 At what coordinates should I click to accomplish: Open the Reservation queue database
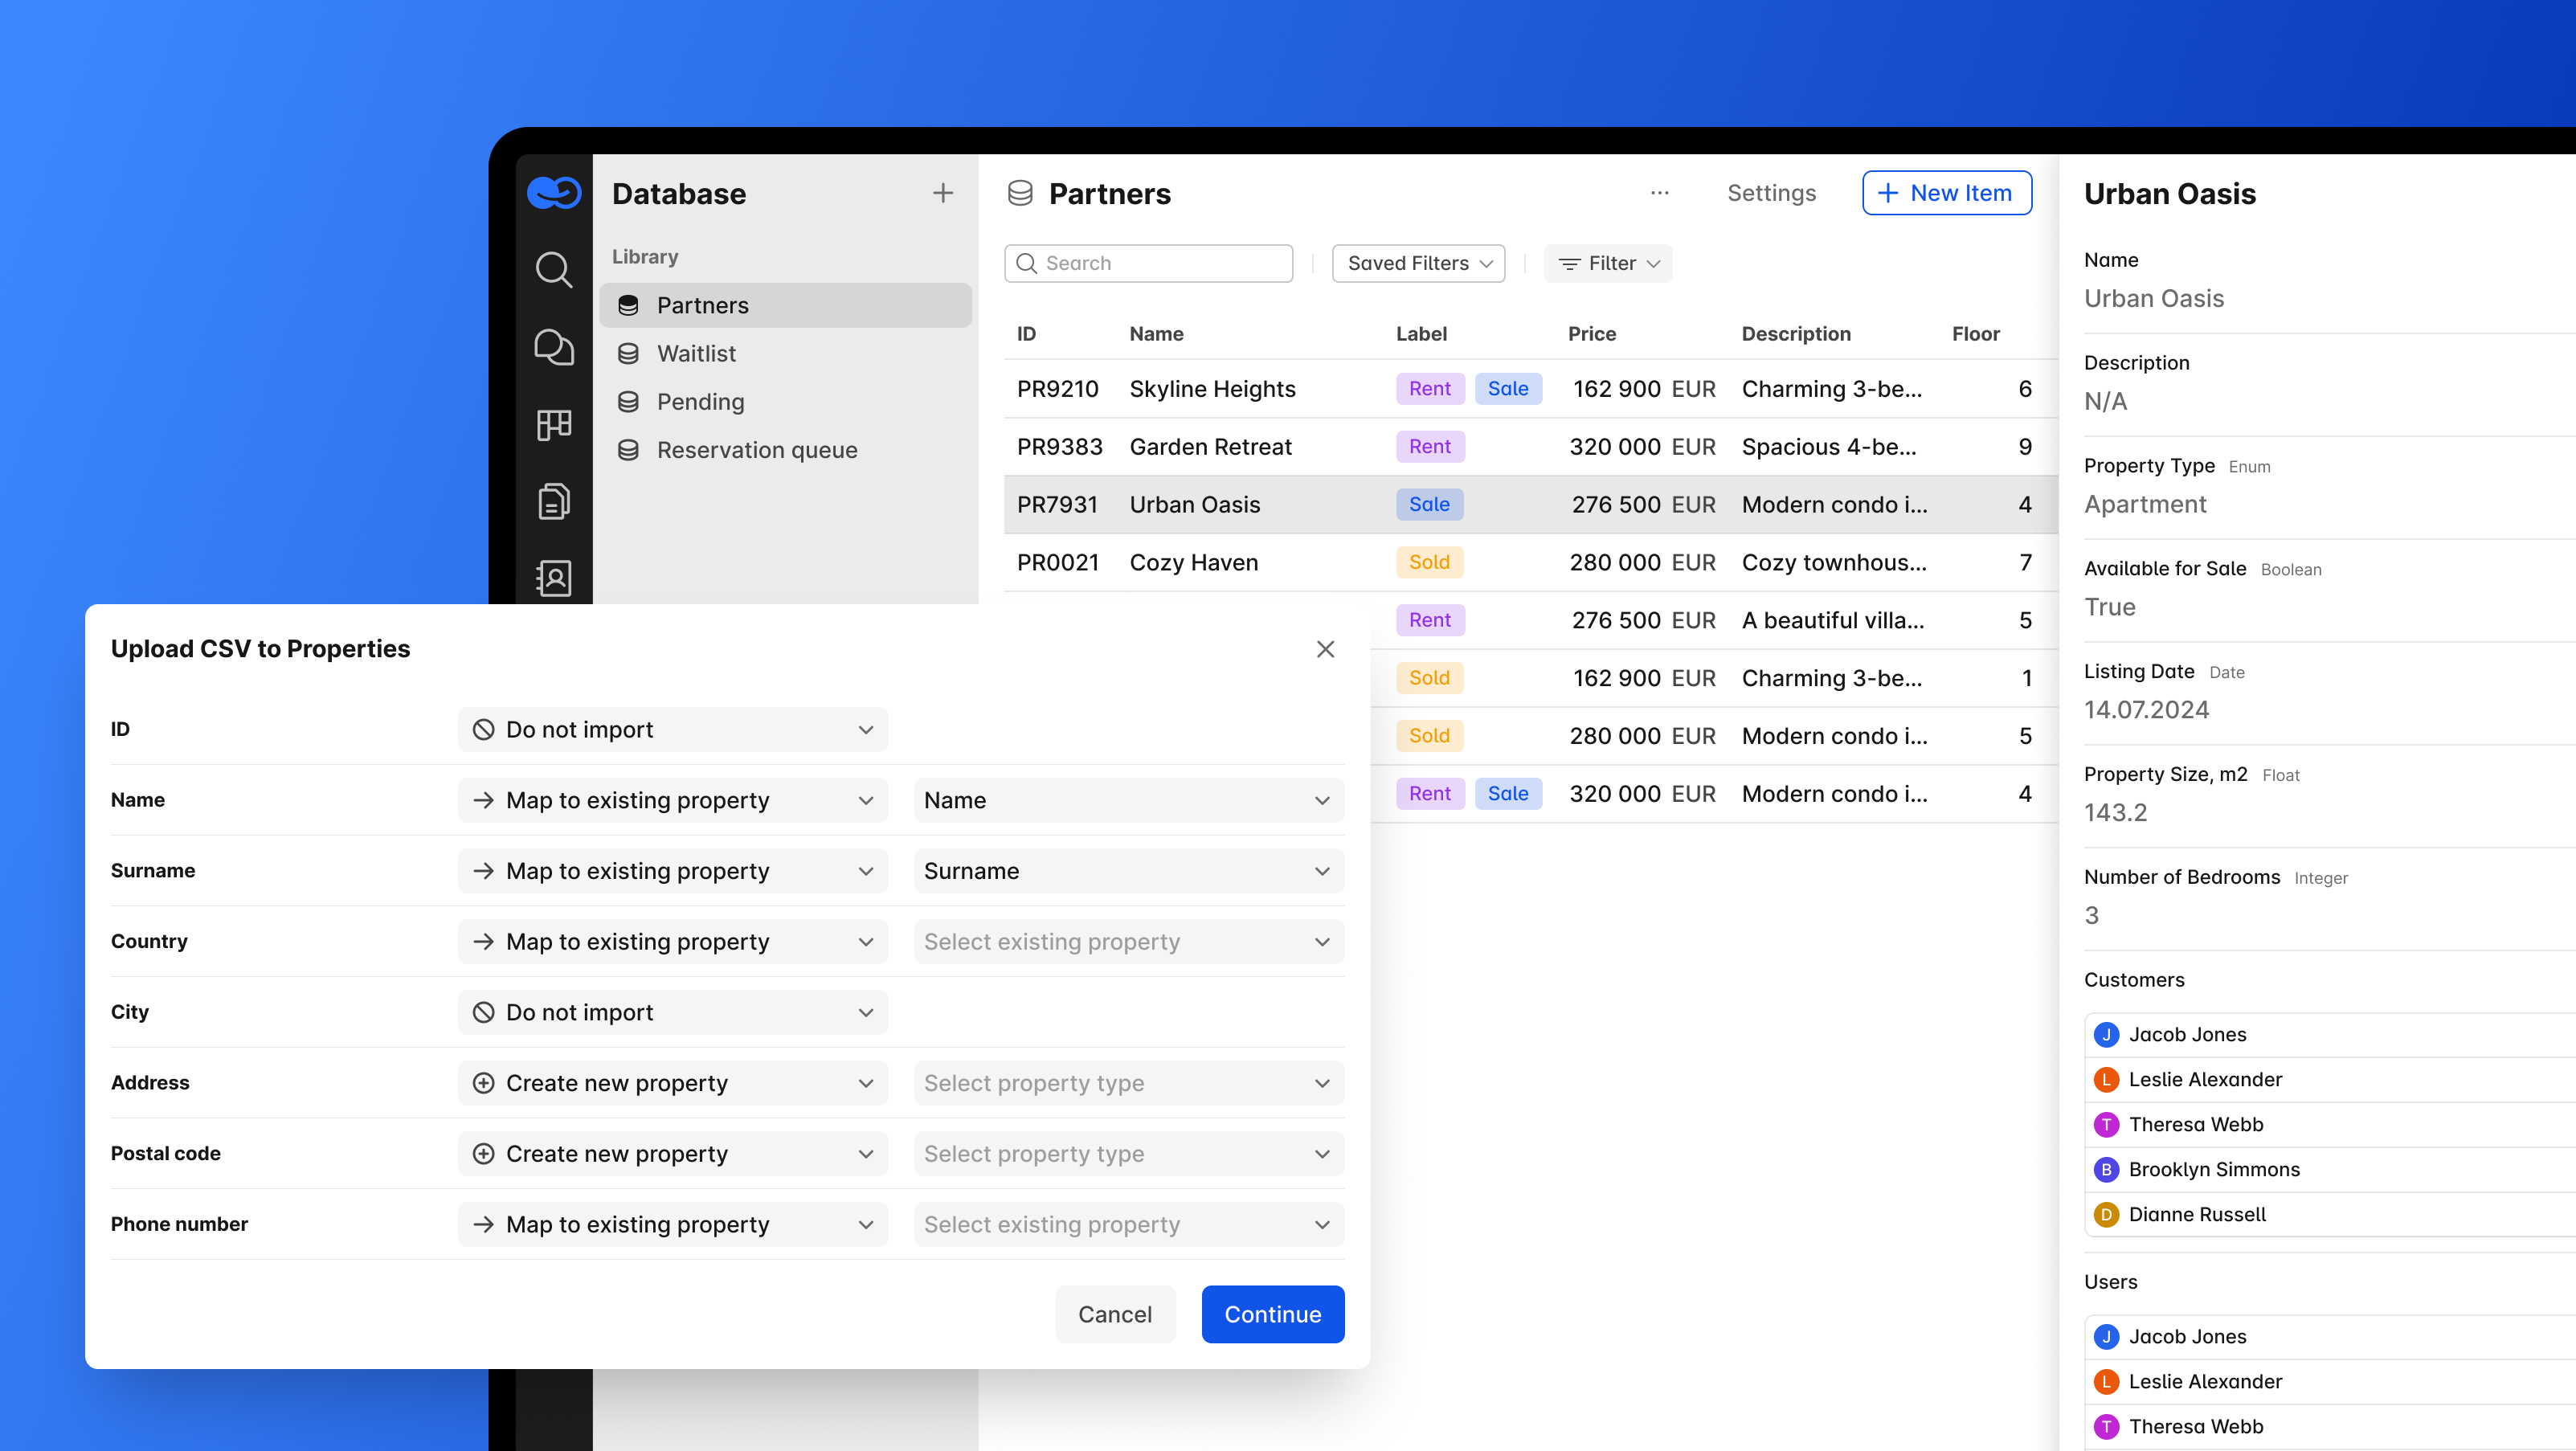tap(756, 449)
